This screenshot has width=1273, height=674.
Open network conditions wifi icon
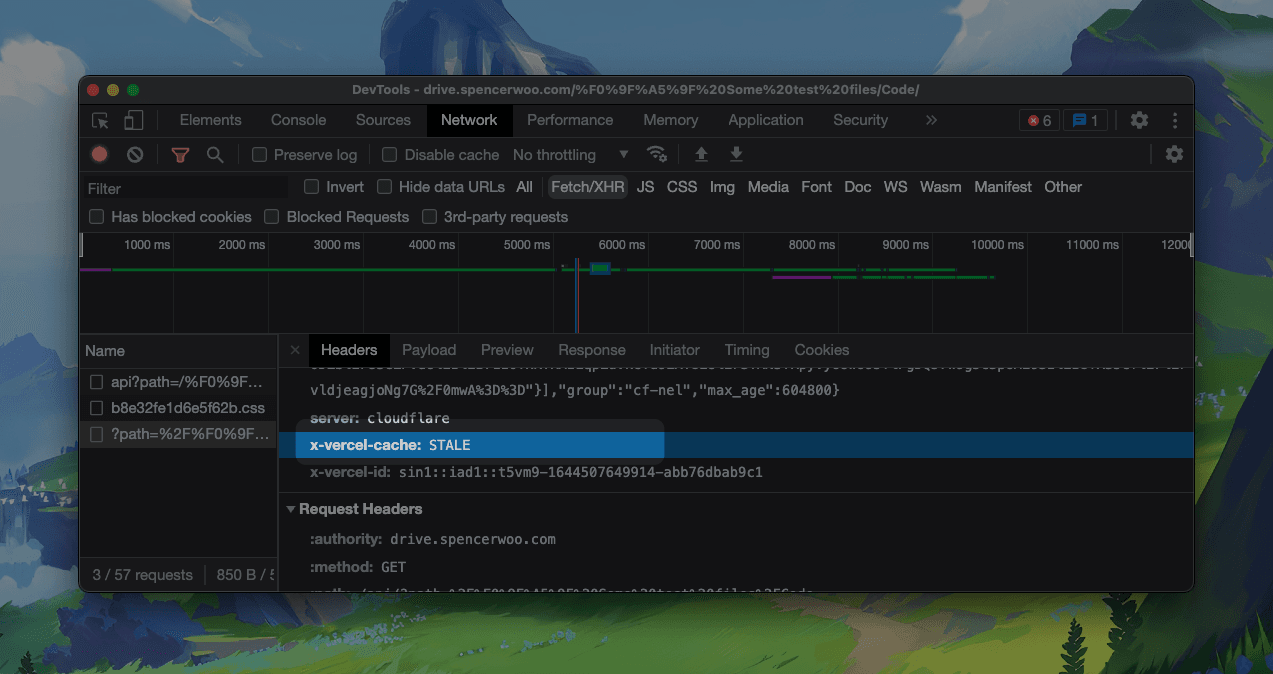pos(657,154)
